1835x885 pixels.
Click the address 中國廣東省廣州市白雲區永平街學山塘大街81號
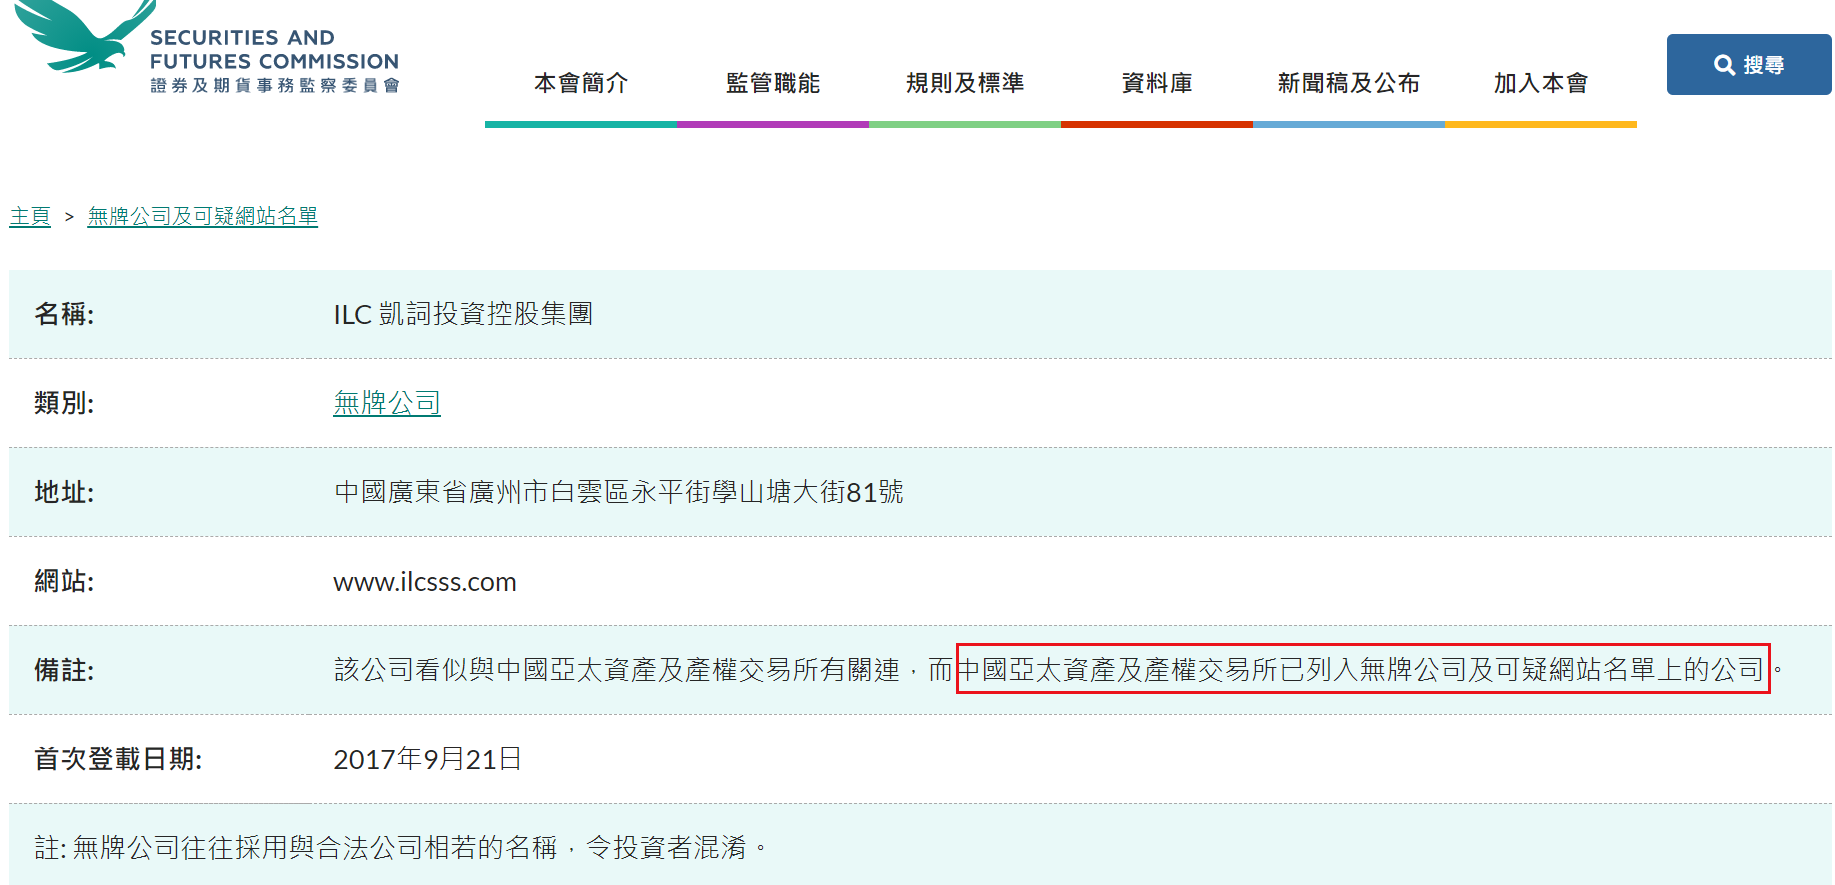pos(618,492)
